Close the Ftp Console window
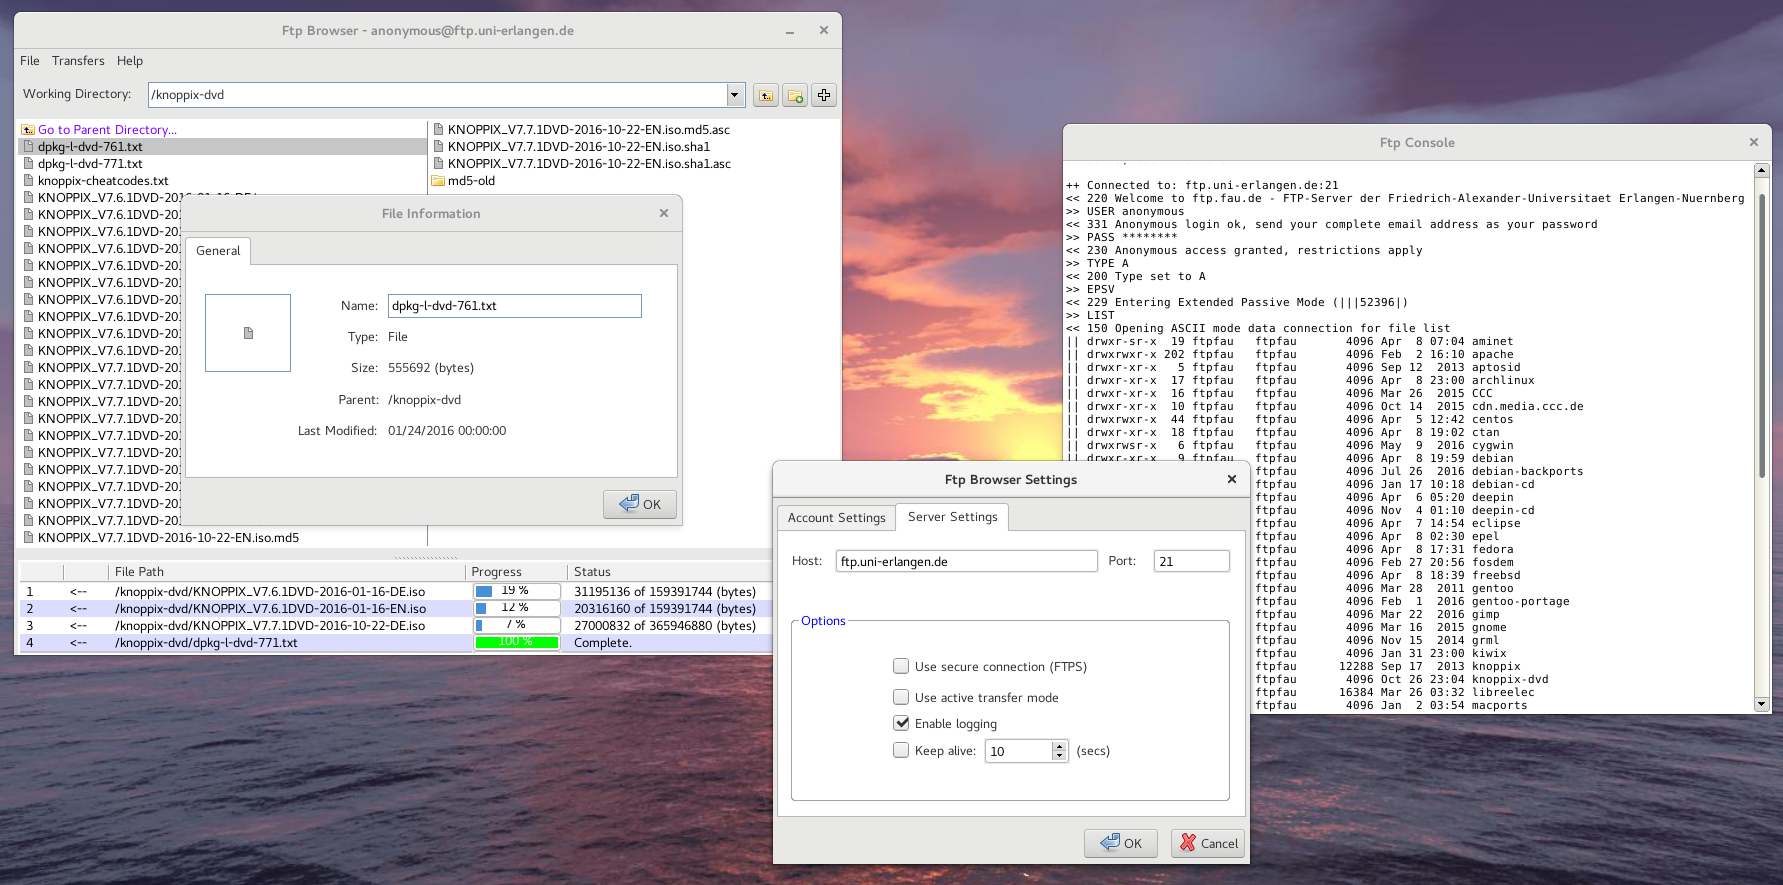This screenshot has height=885, width=1783. click(x=1753, y=142)
